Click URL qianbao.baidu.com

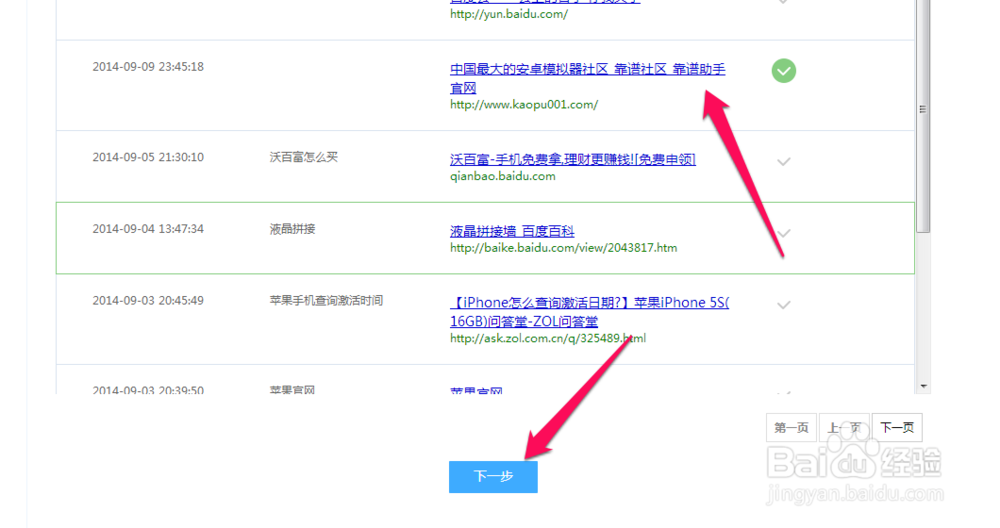(503, 176)
